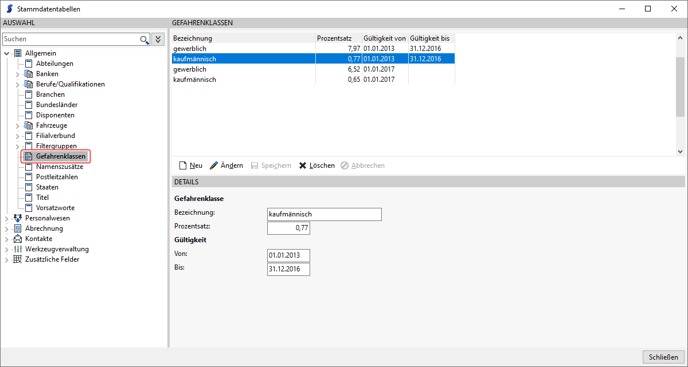Select Bundesländer in the tree
Image resolution: width=688 pixels, height=367 pixels.
tap(57, 105)
